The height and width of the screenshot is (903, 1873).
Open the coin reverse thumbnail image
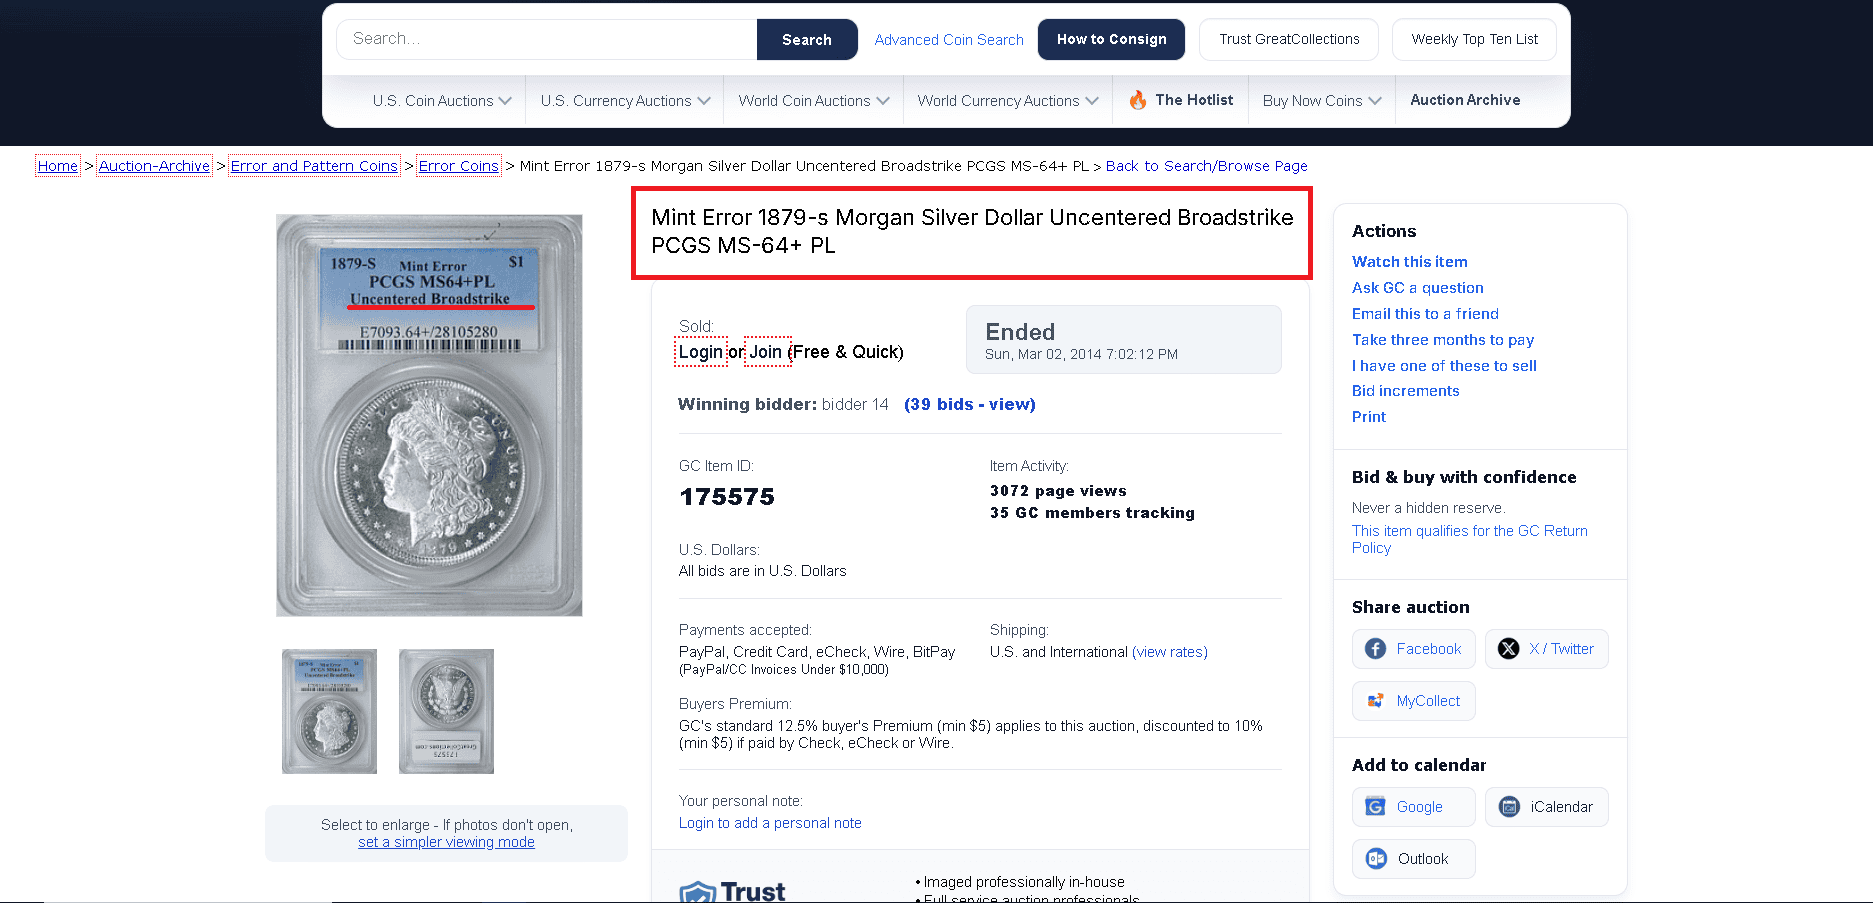[x=446, y=711]
